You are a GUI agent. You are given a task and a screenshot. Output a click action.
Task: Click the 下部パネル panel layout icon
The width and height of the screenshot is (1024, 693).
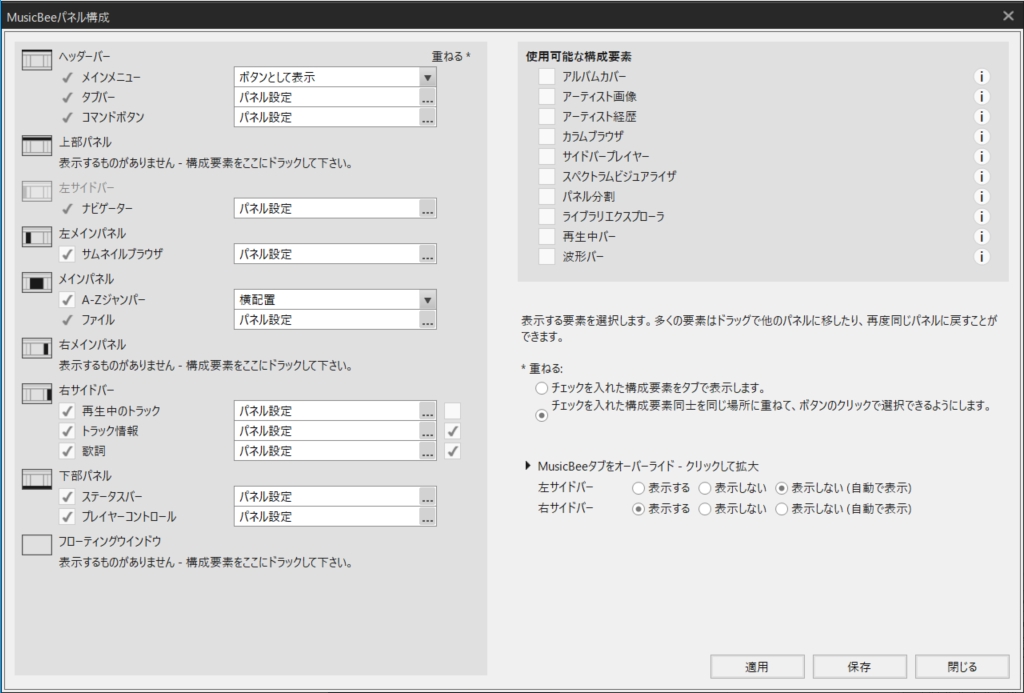click(38, 478)
